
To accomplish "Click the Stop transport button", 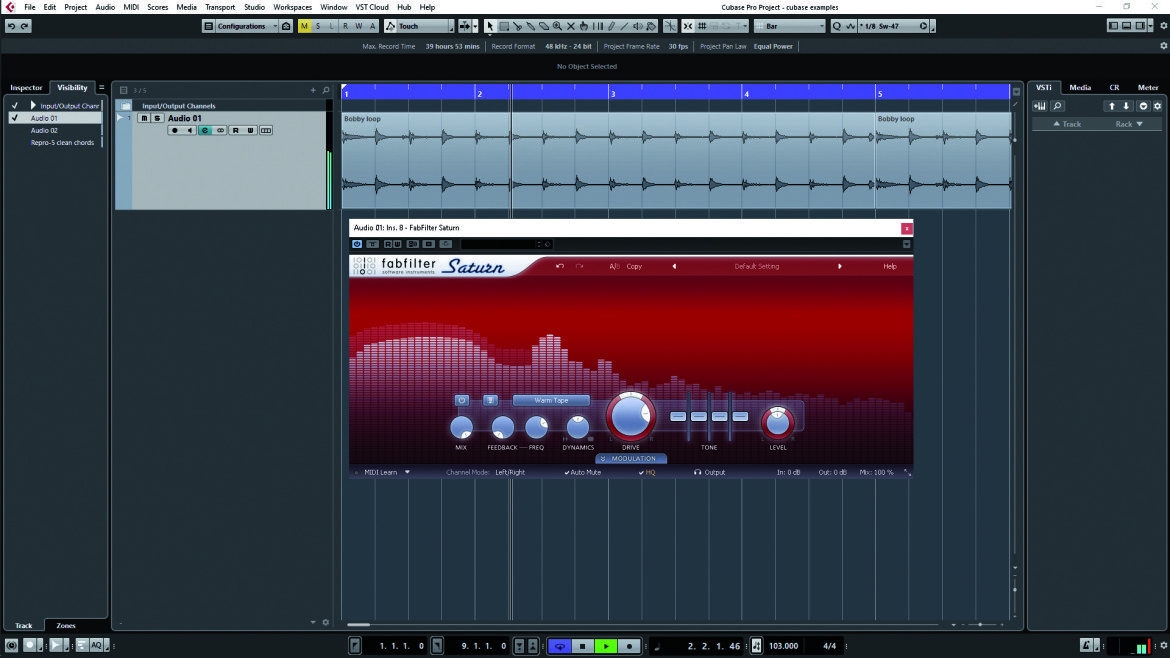I will (x=583, y=646).
